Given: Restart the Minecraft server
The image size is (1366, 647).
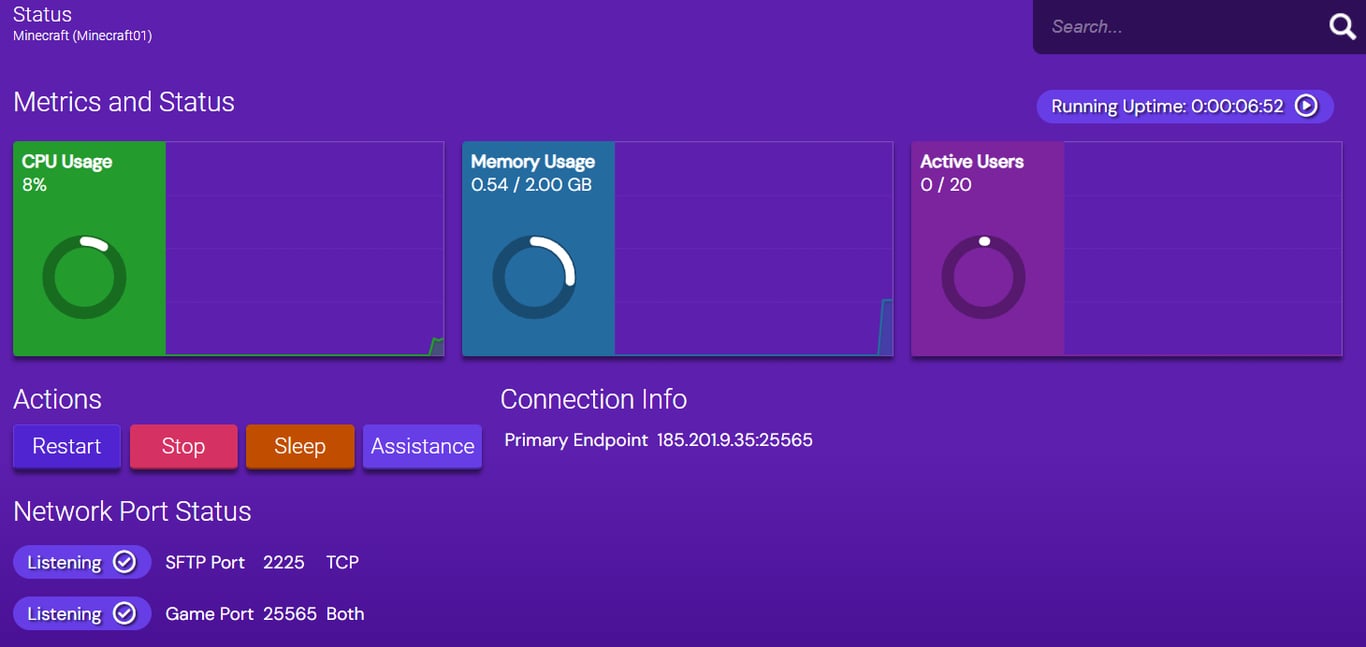Looking at the screenshot, I should 66,446.
